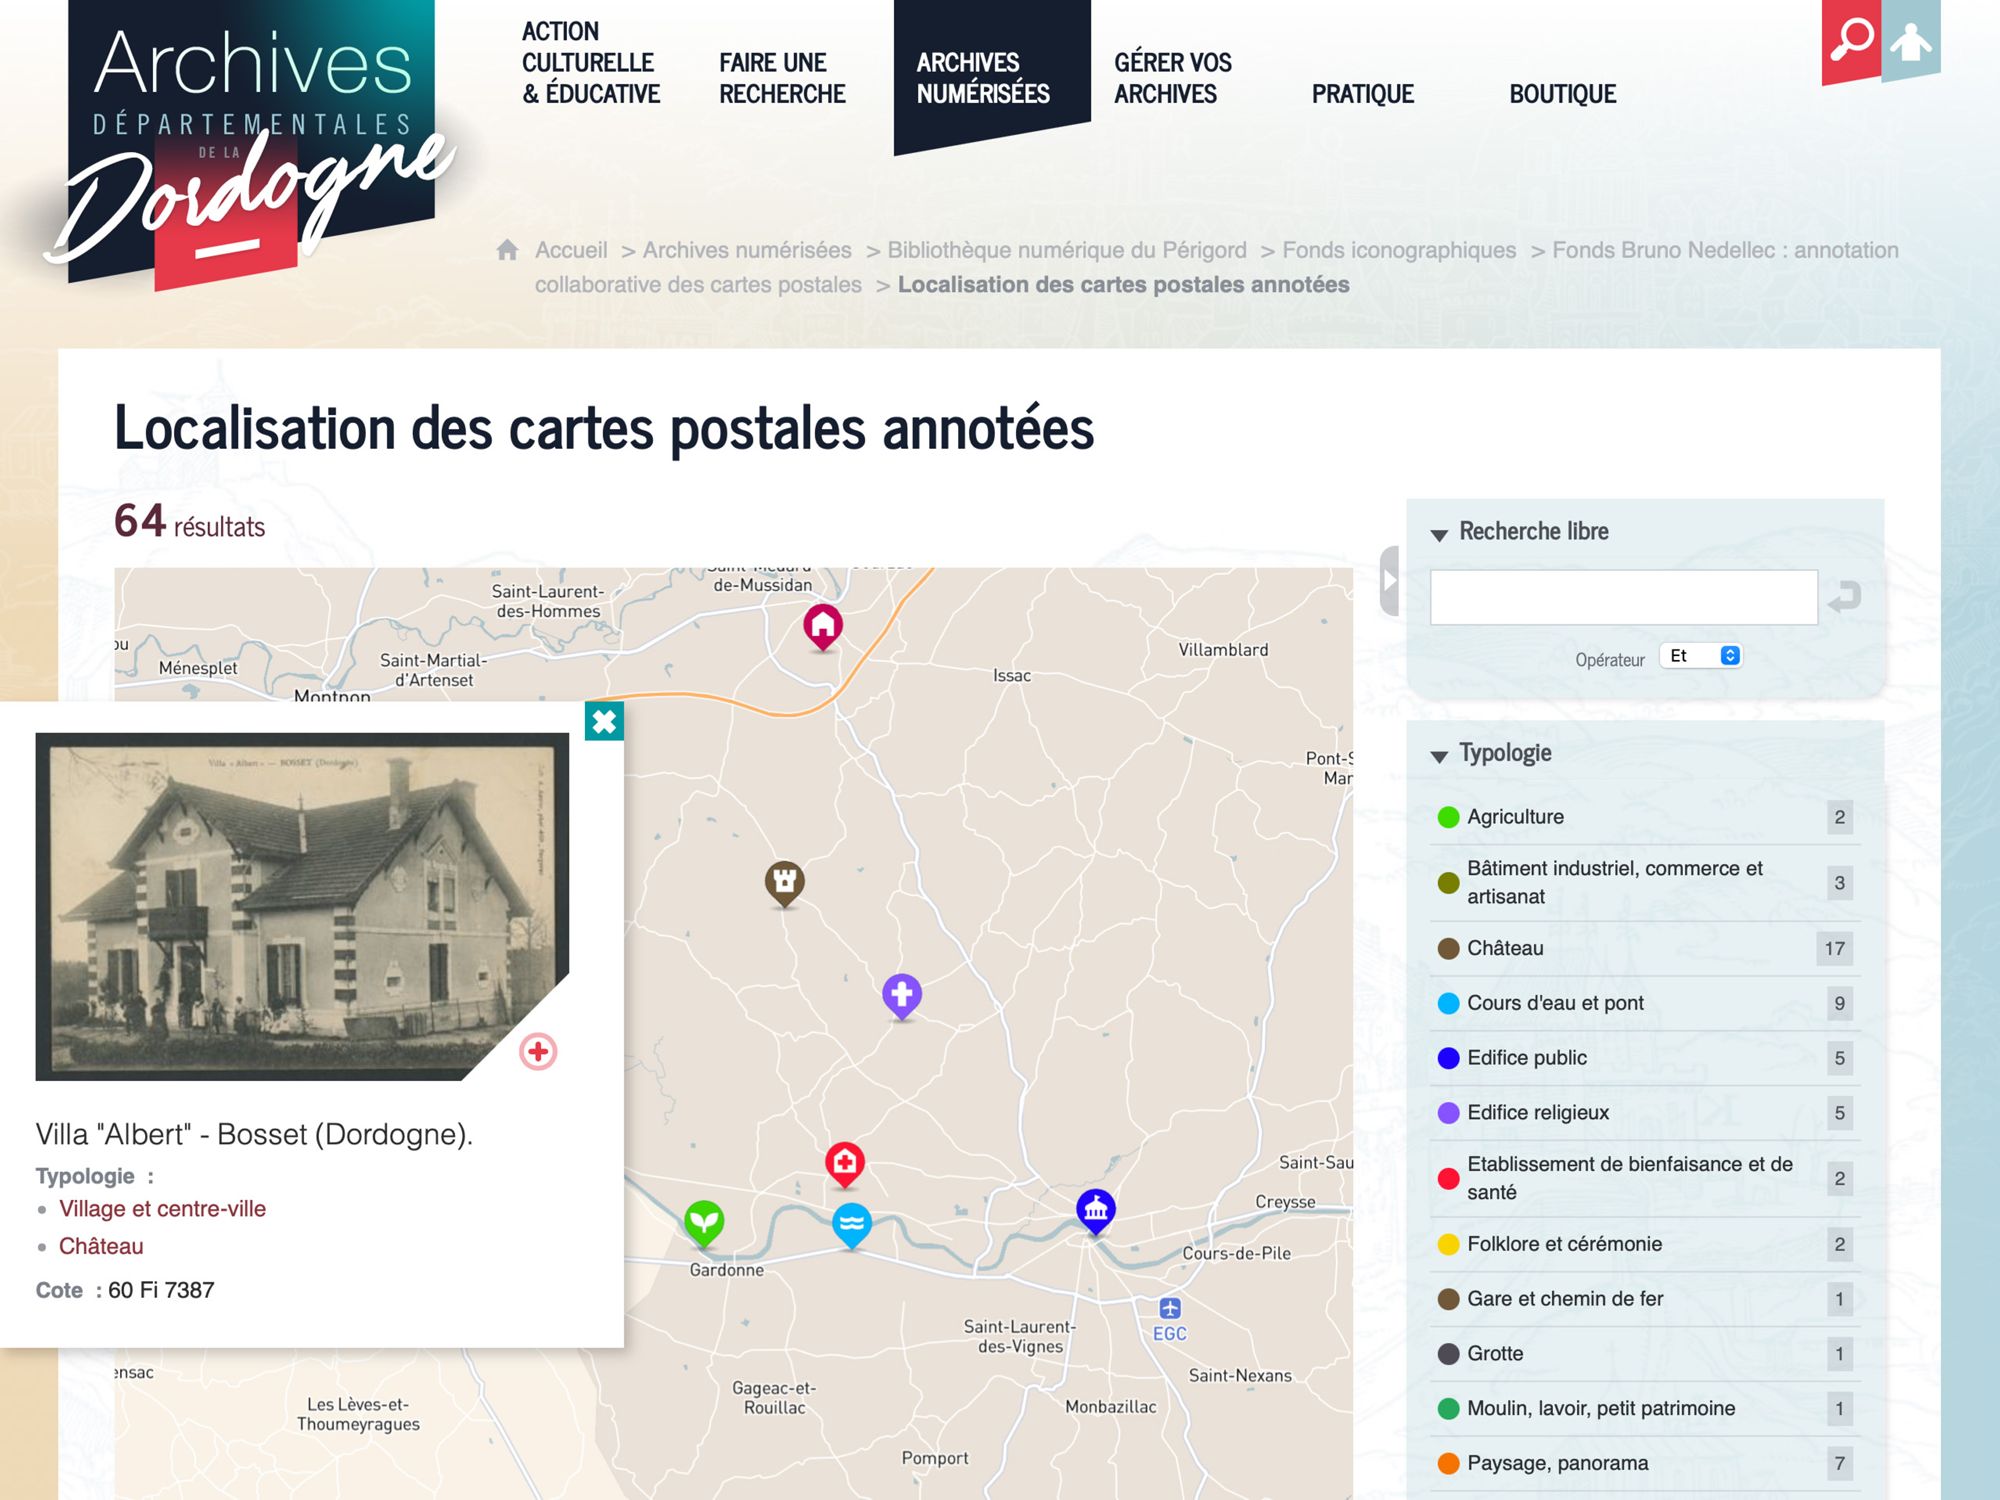This screenshot has width=2000, height=1500.
Task: Collapse the Typologie section
Action: pyautogui.click(x=1440, y=755)
